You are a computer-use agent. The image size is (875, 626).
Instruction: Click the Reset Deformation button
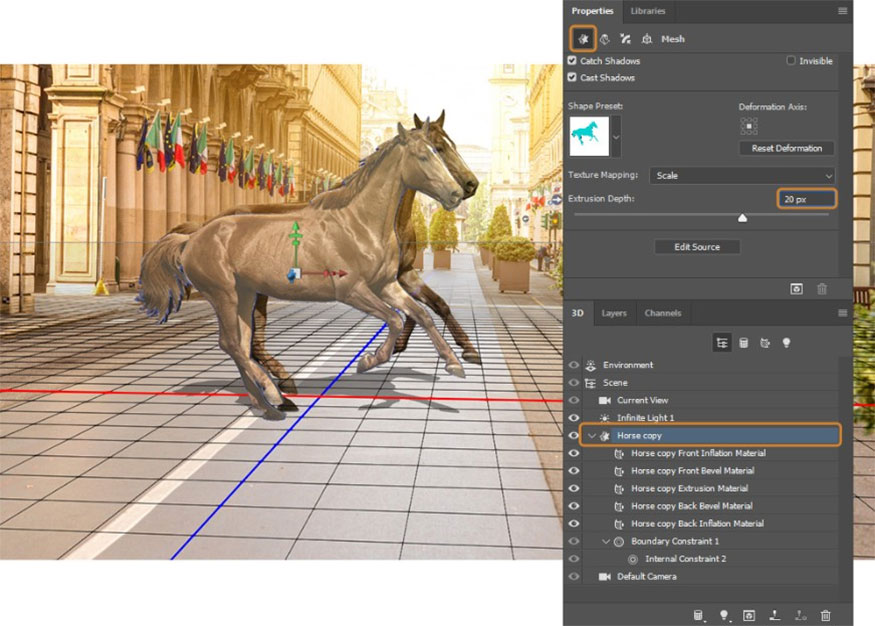(x=787, y=148)
